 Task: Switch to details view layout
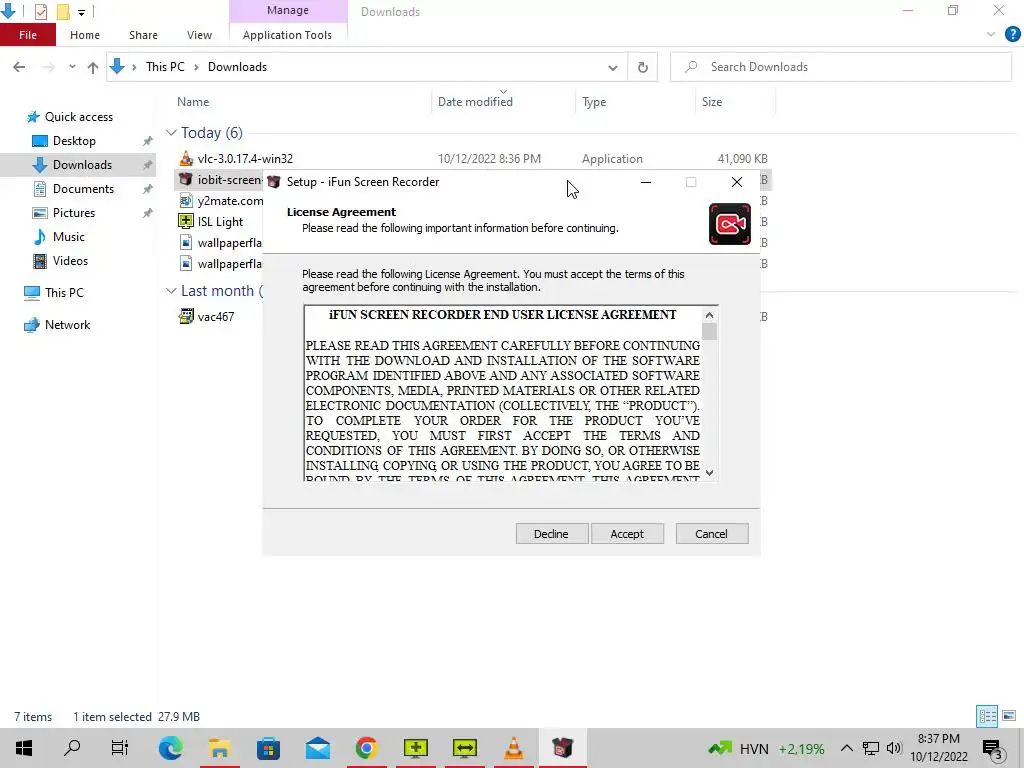[x=987, y=716]
